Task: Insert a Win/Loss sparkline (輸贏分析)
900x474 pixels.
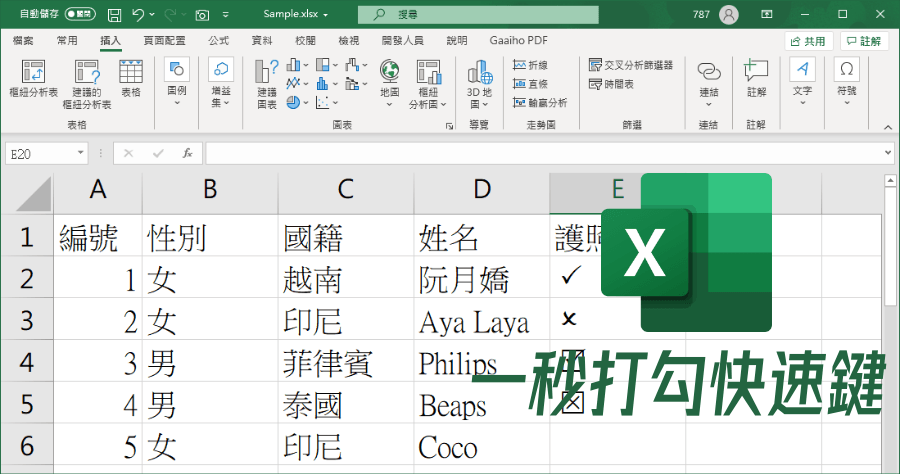Action: 540,103
